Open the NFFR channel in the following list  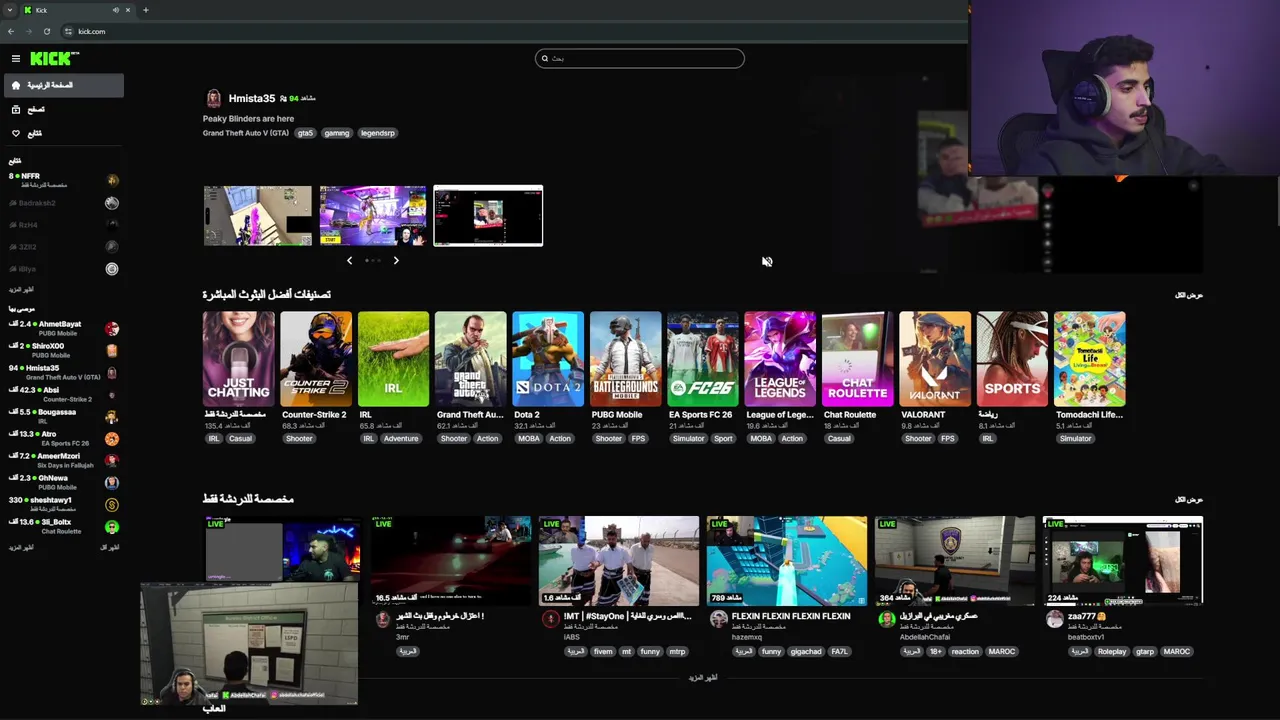pyautogui.click(x=64, y=180)
